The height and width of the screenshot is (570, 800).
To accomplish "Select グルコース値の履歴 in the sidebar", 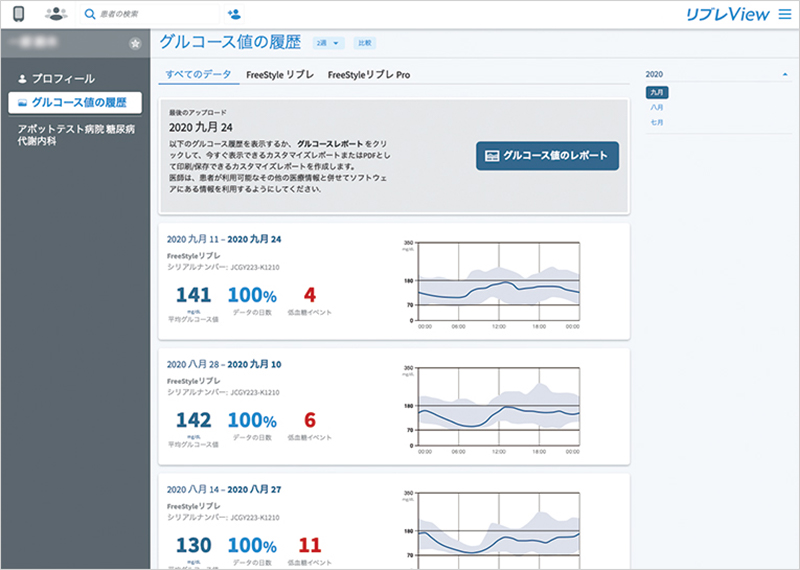I will [75, 103].
